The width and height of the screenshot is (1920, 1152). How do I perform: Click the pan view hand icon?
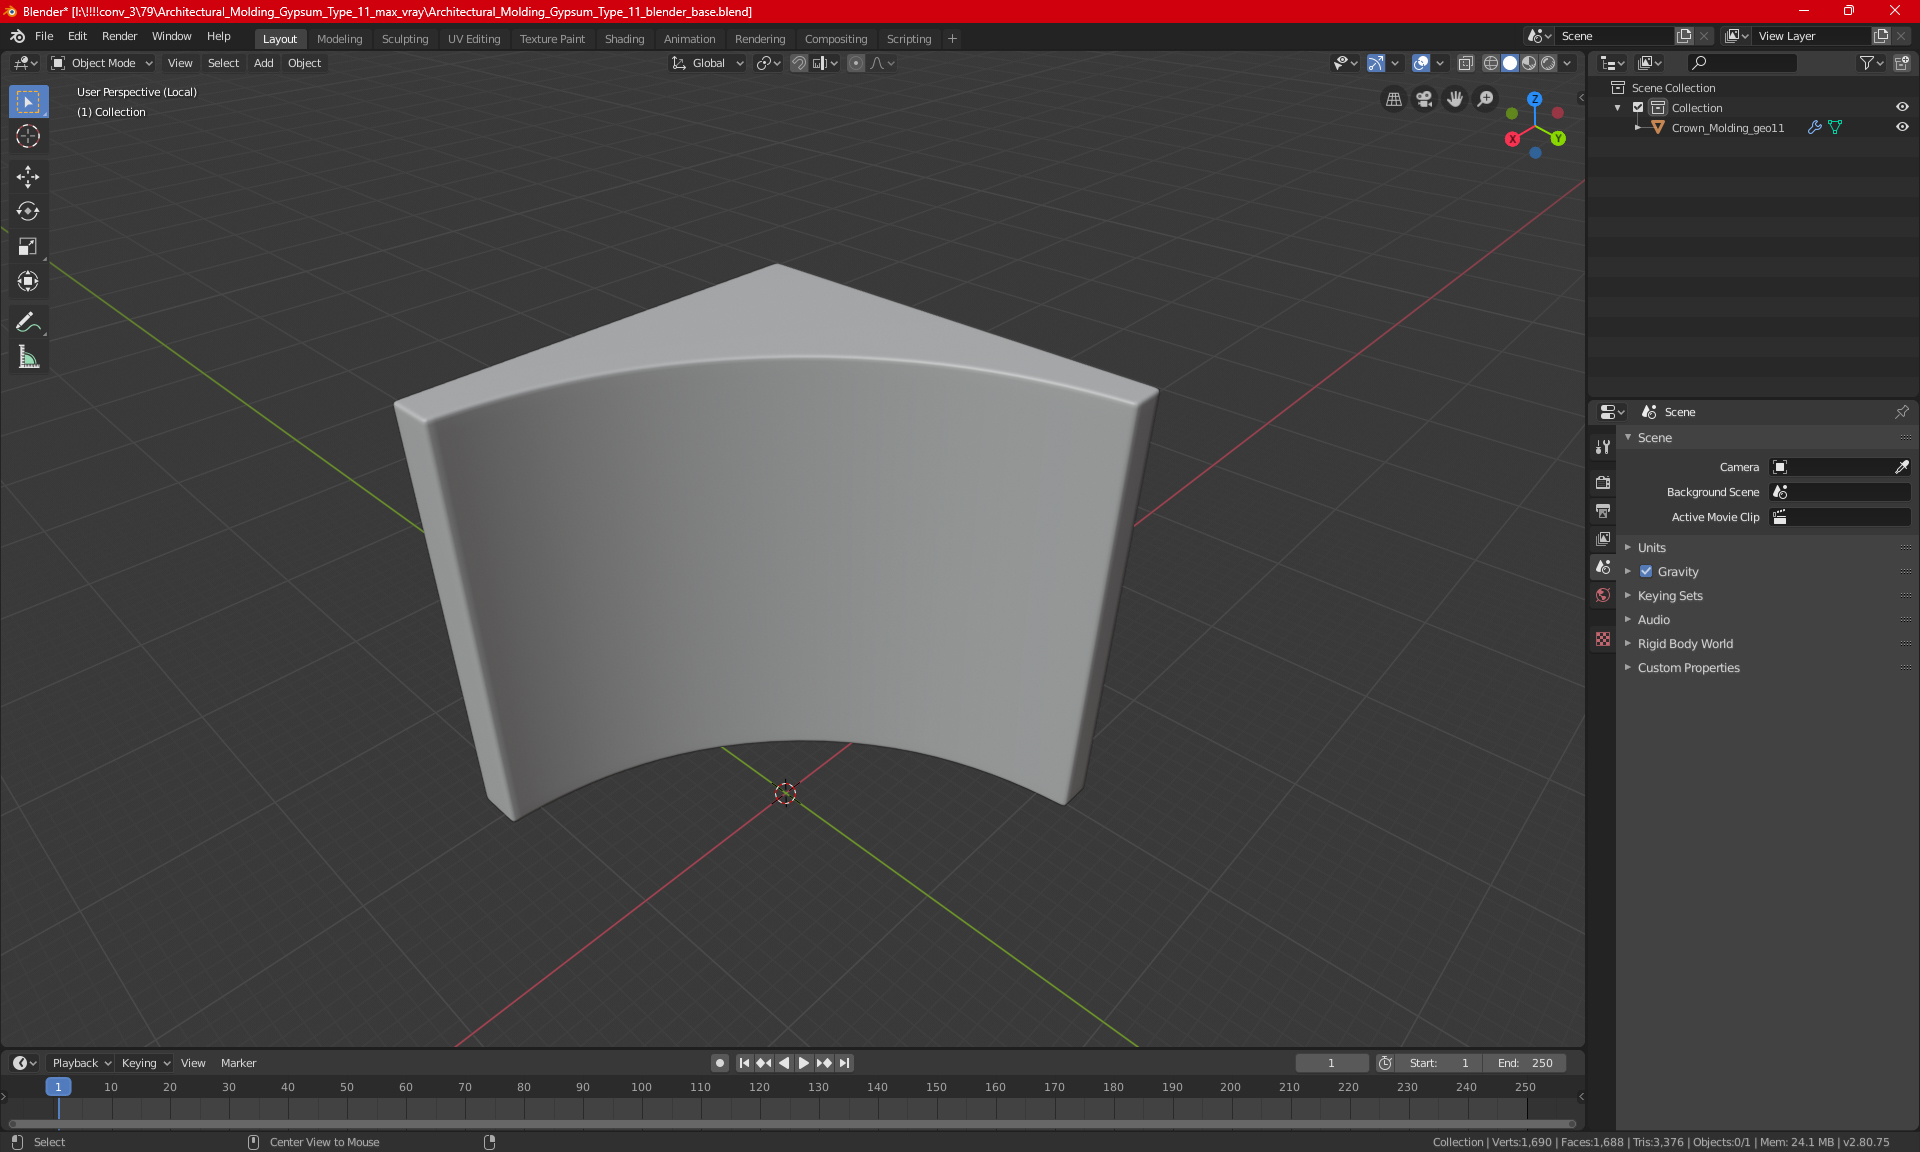(1455, 99)
